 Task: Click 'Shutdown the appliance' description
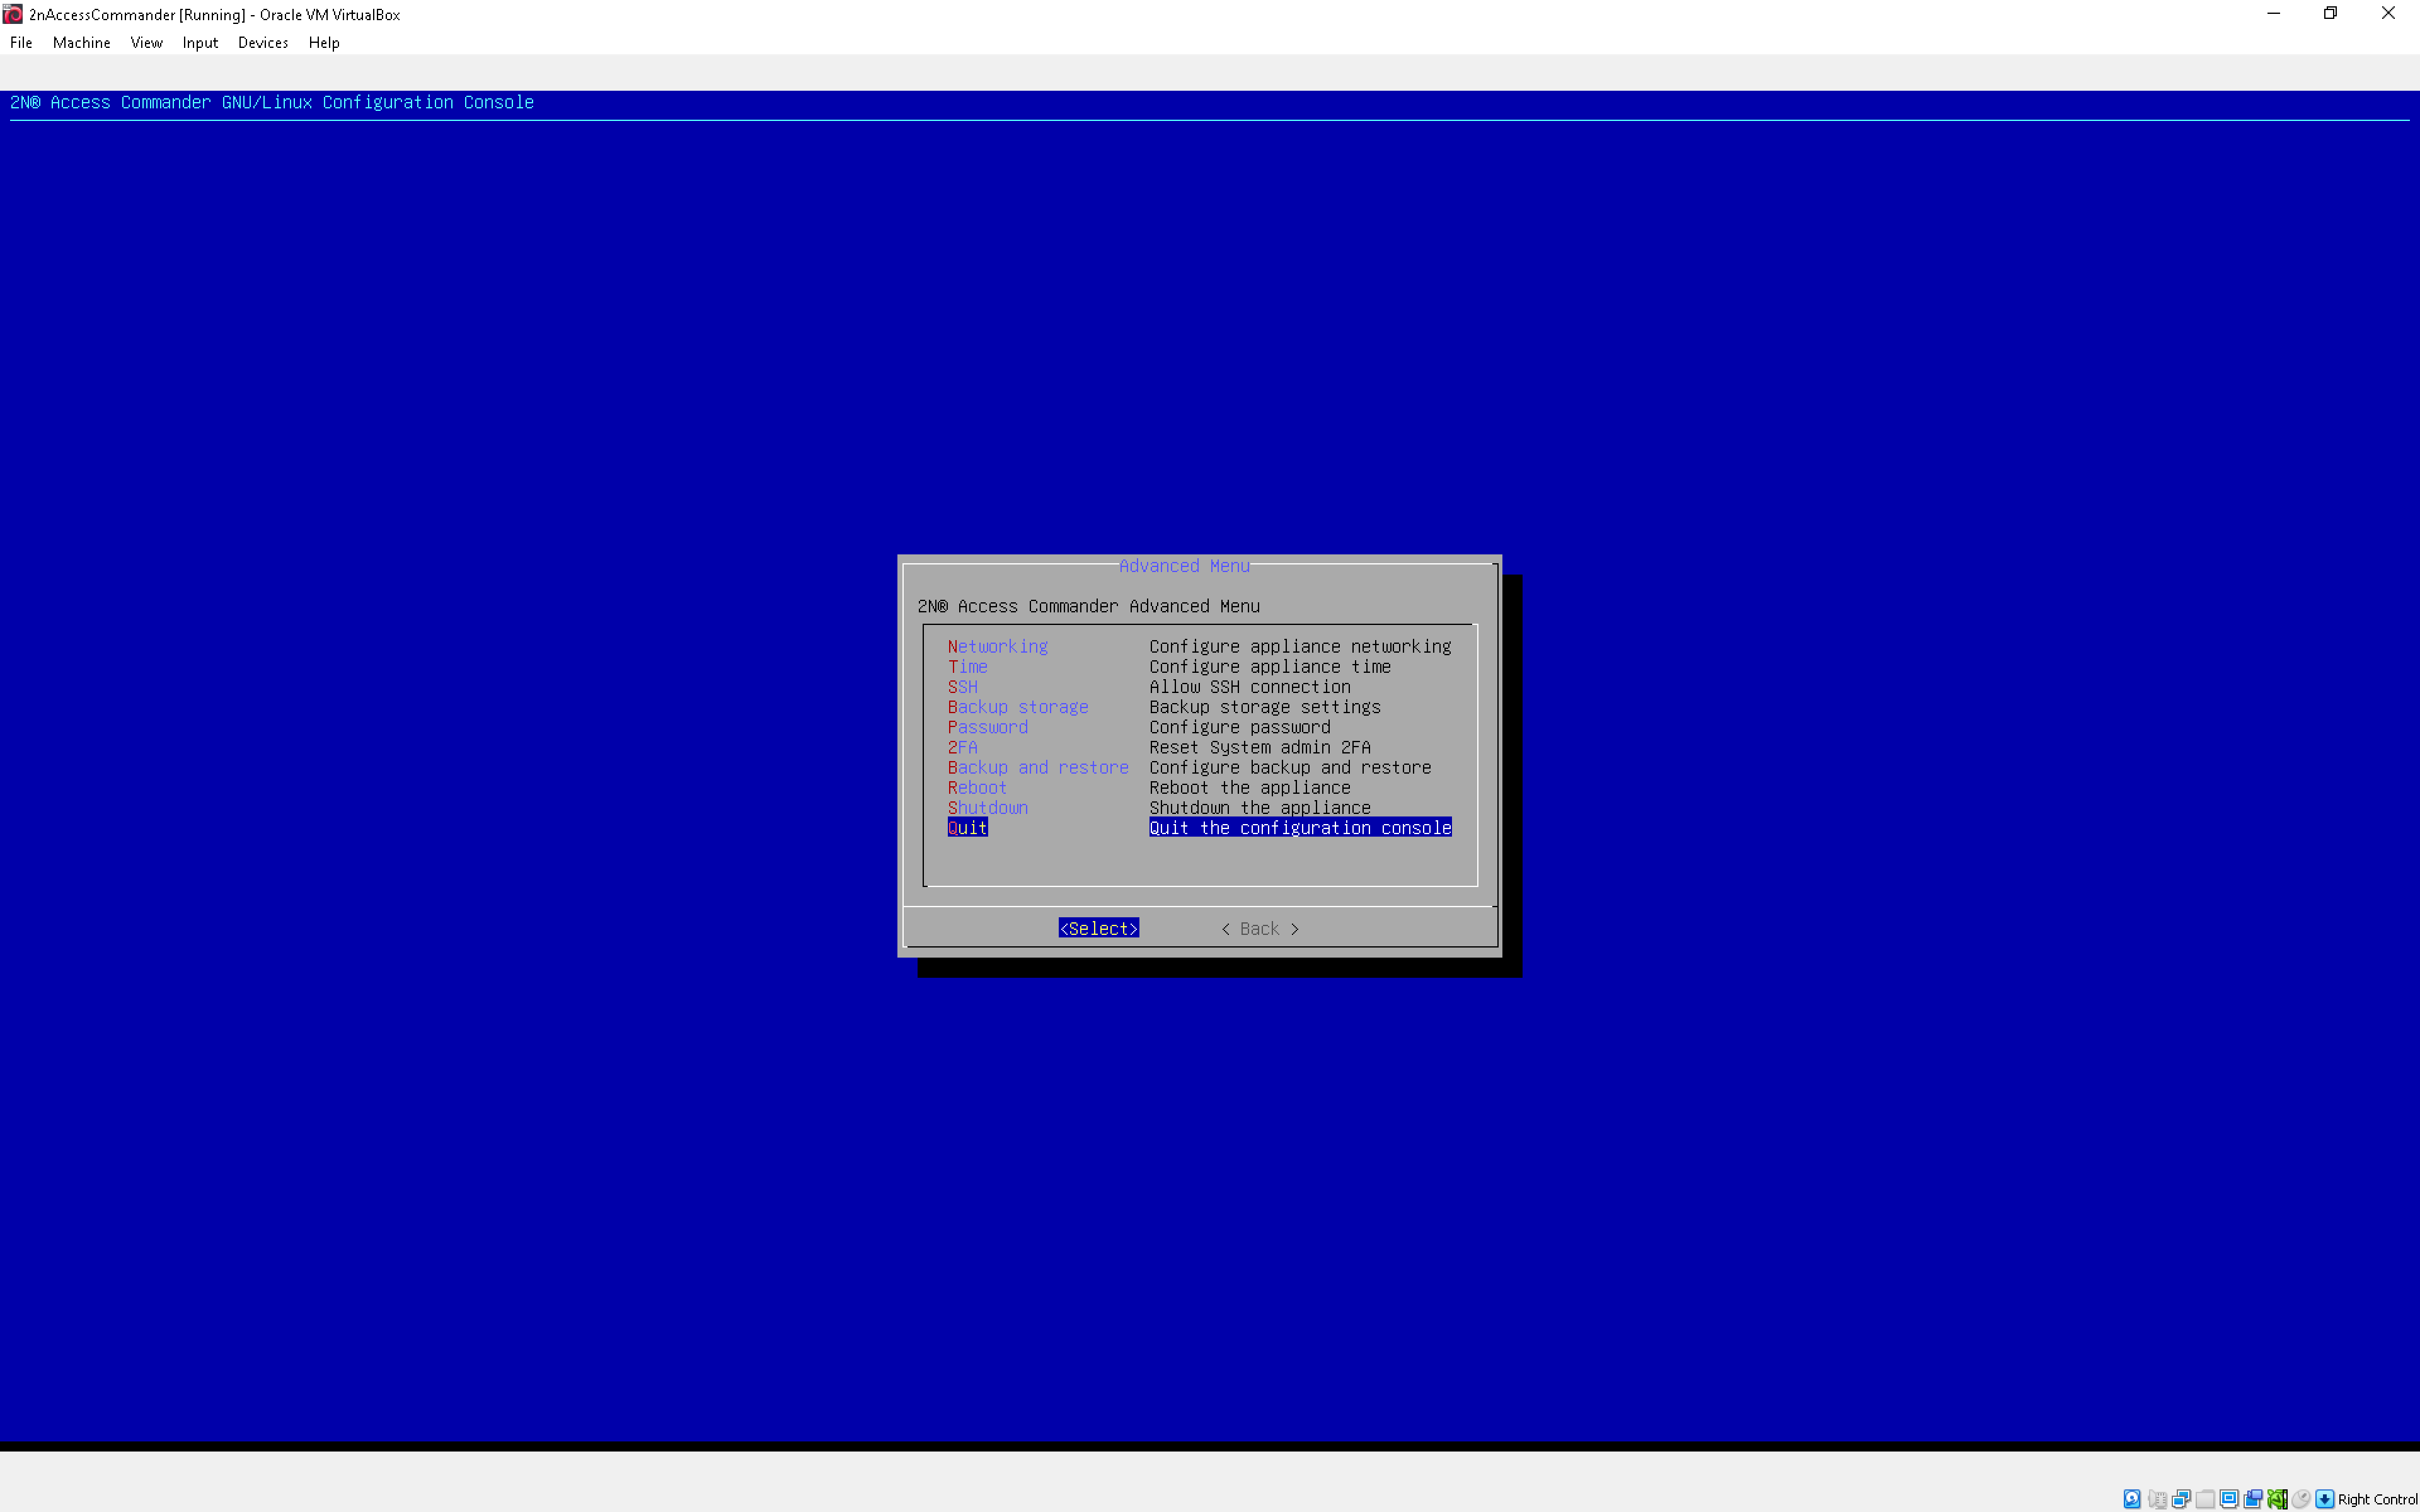click(1260, 808)
